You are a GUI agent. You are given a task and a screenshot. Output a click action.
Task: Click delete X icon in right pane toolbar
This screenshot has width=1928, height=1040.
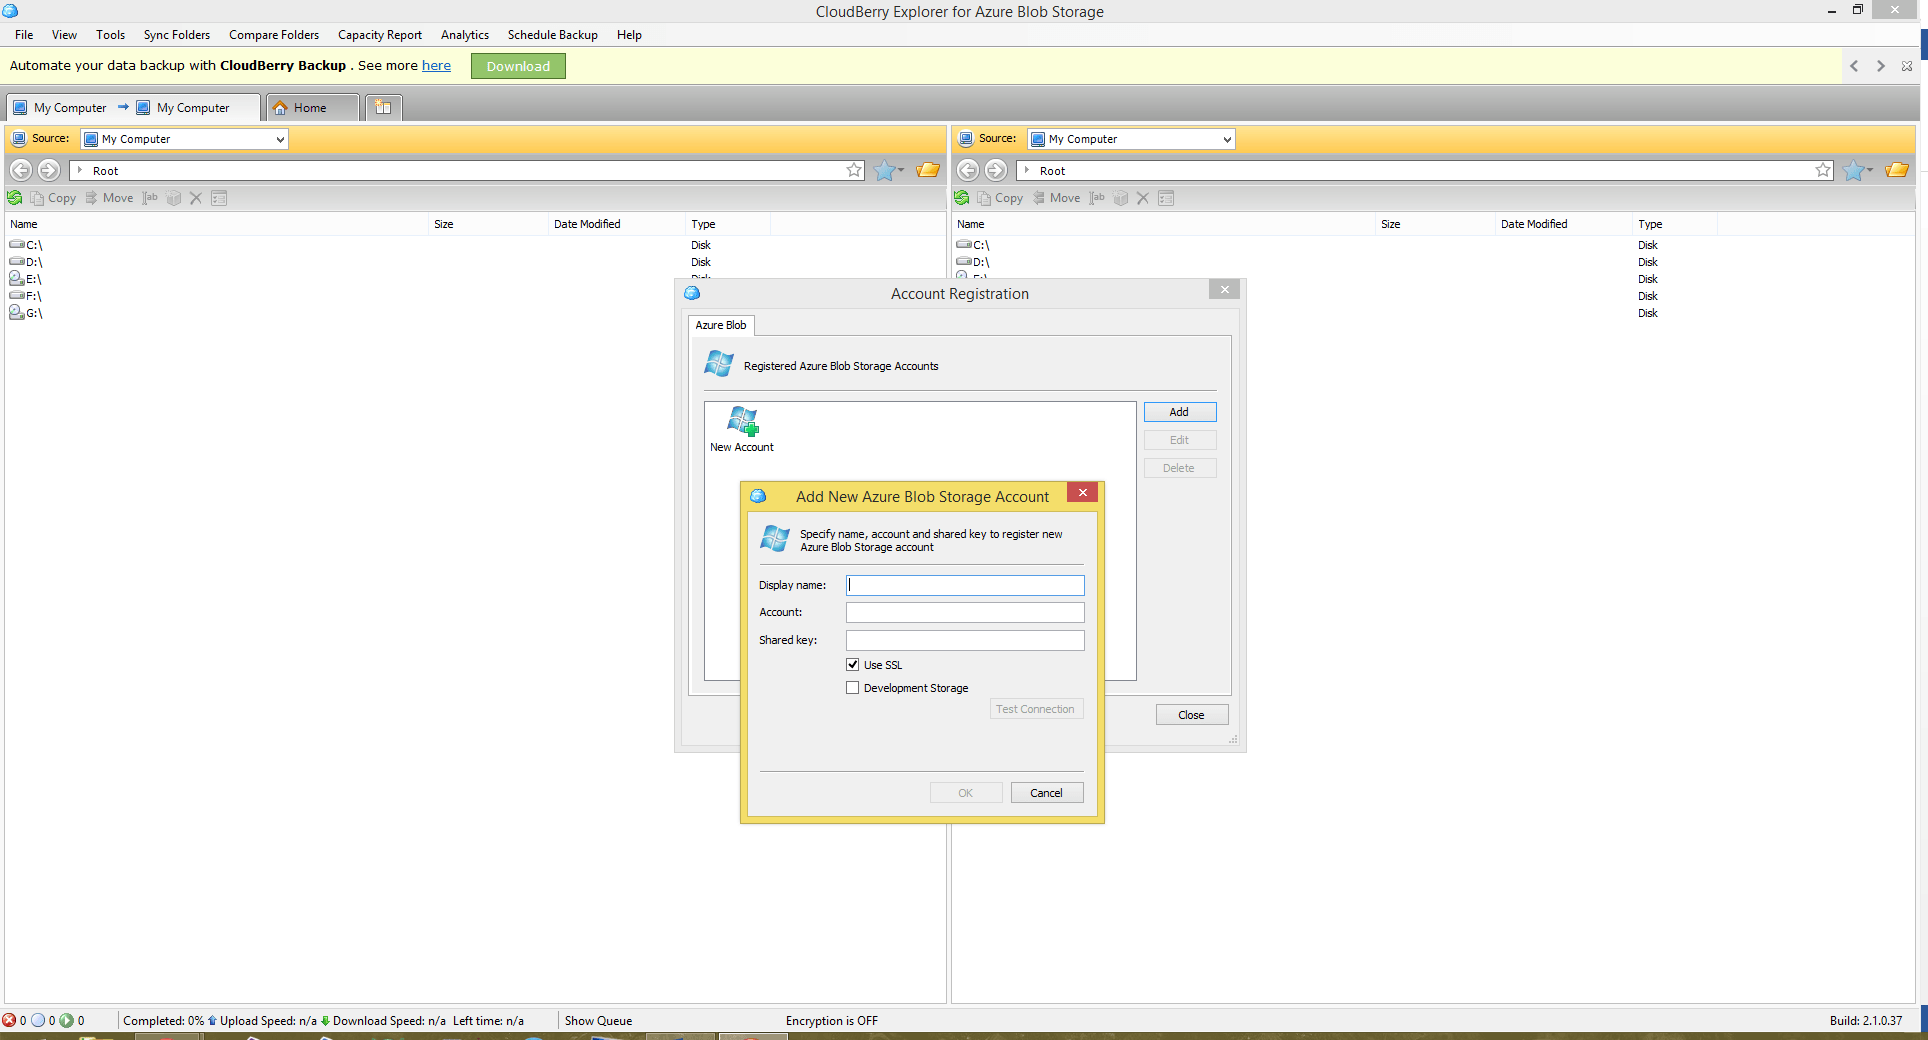click(x=1143, y=198)
